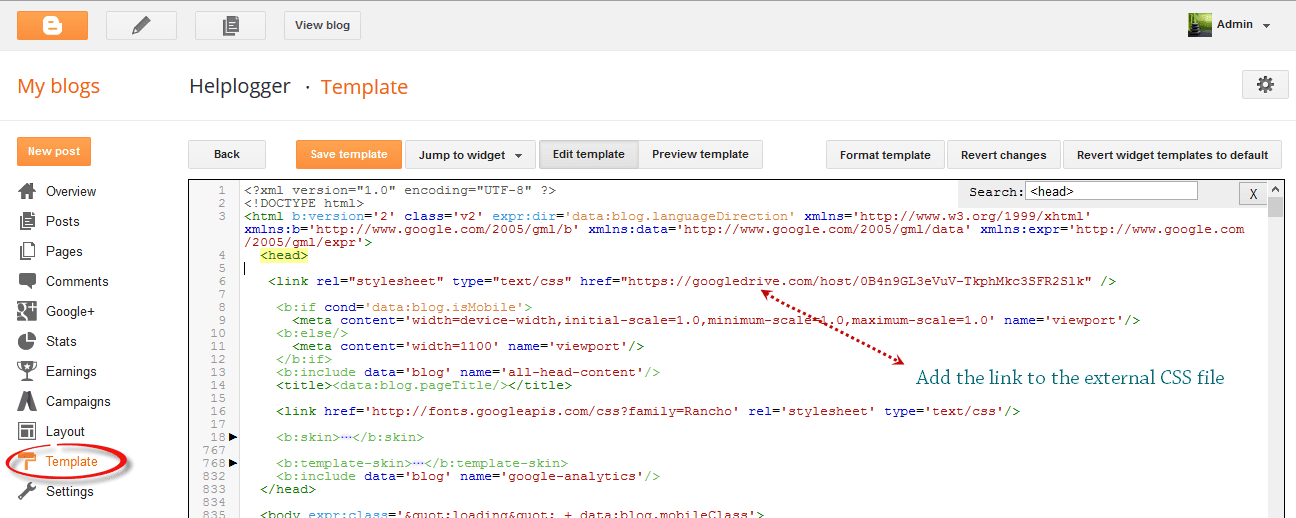The height and width of the screenshot is (518, 1296).
Task: Click the closing </head> tag line
Action: click(288, 489)
